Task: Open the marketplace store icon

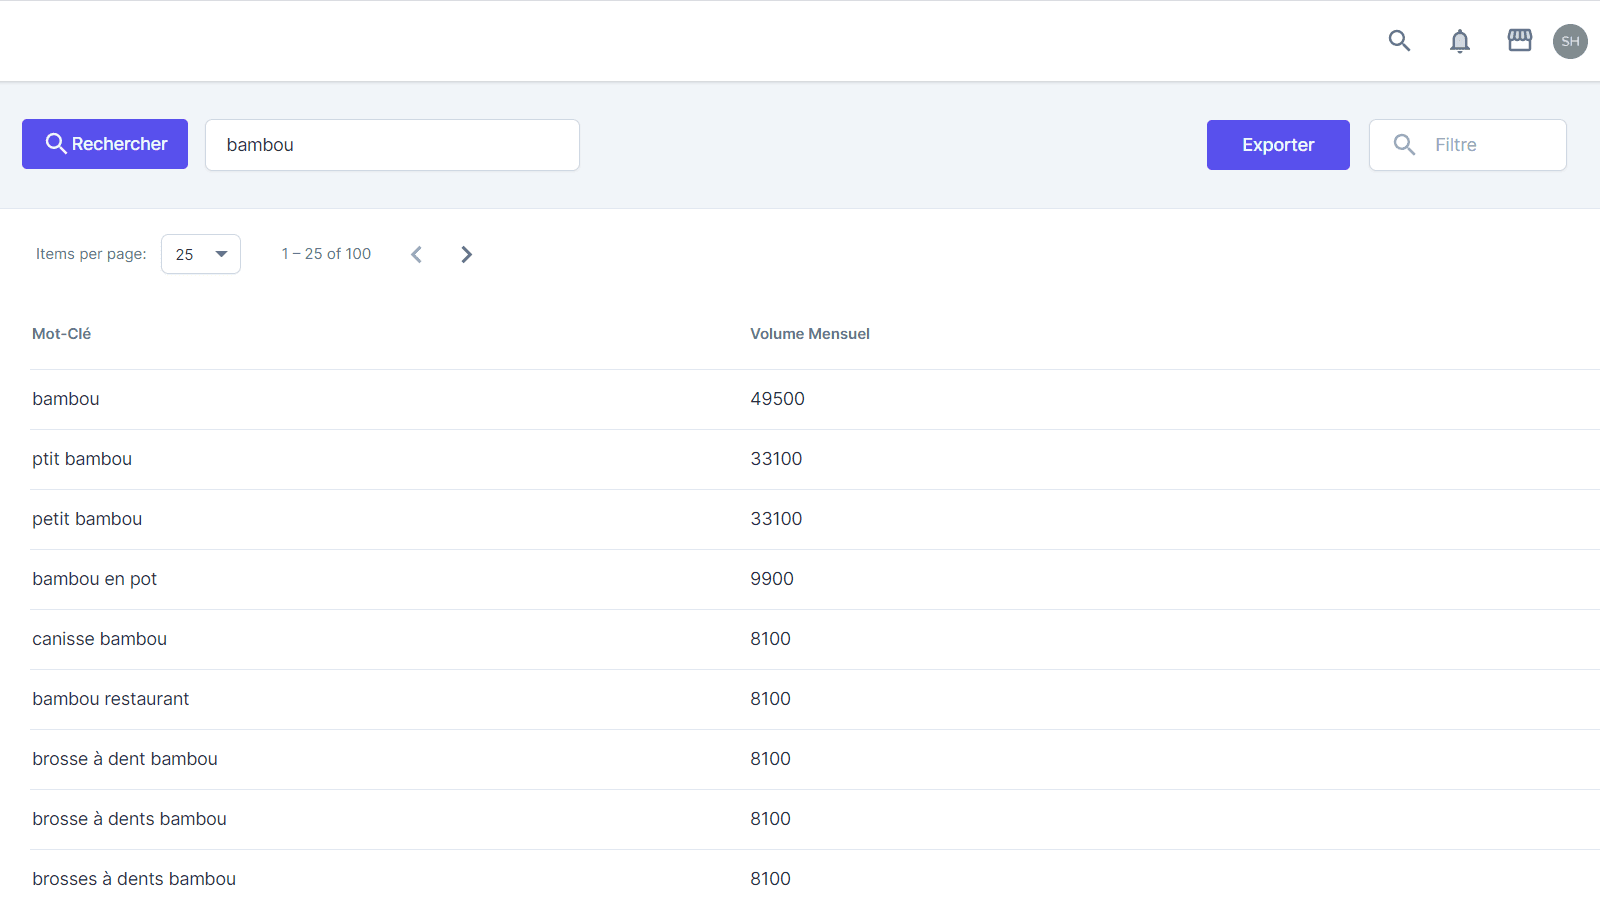Action: (x=1519, y=40)
